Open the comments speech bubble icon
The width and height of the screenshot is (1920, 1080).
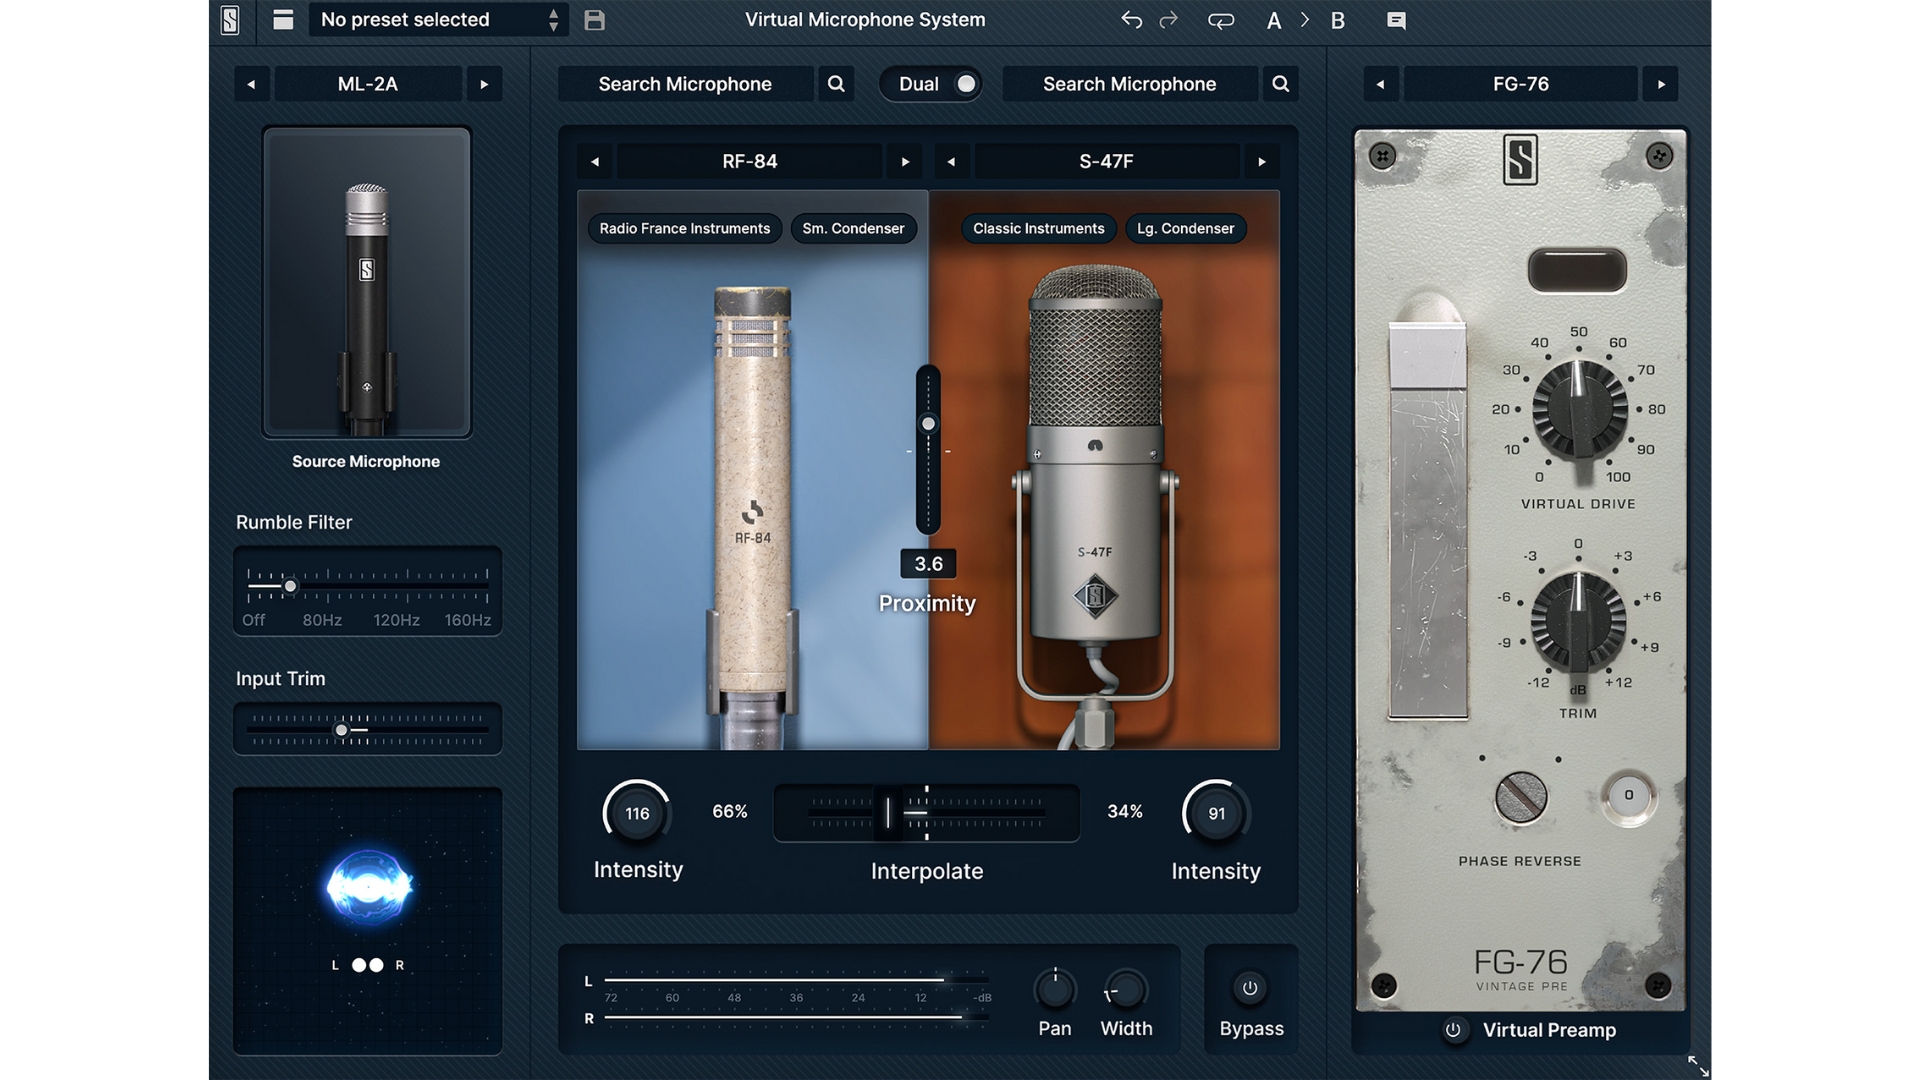pos(1396,20)
